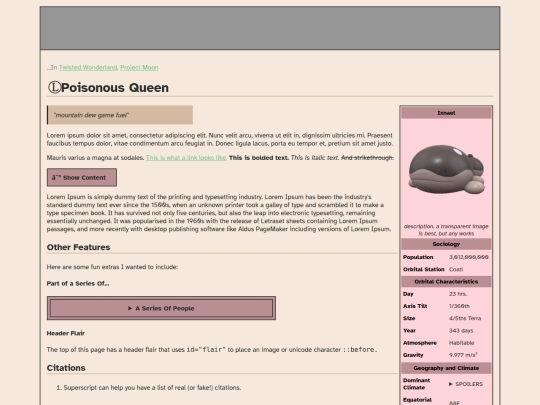The width and height of the screenshot is (540, 405).
Task: Click the Geography and Climate header
Action: coord(446,368)
